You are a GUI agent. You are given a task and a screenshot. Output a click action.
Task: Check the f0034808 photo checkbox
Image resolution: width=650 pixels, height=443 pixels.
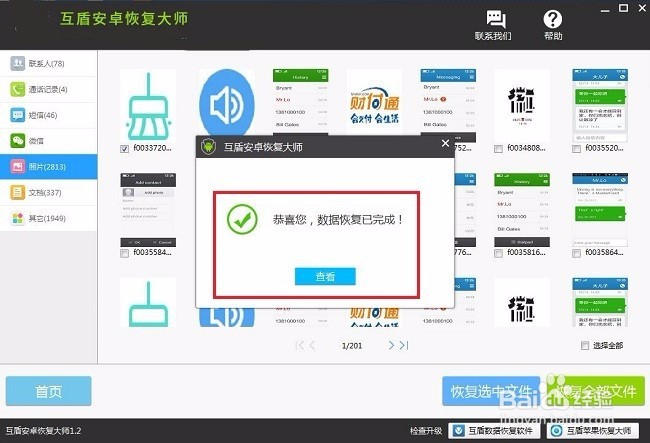[498, 149]
